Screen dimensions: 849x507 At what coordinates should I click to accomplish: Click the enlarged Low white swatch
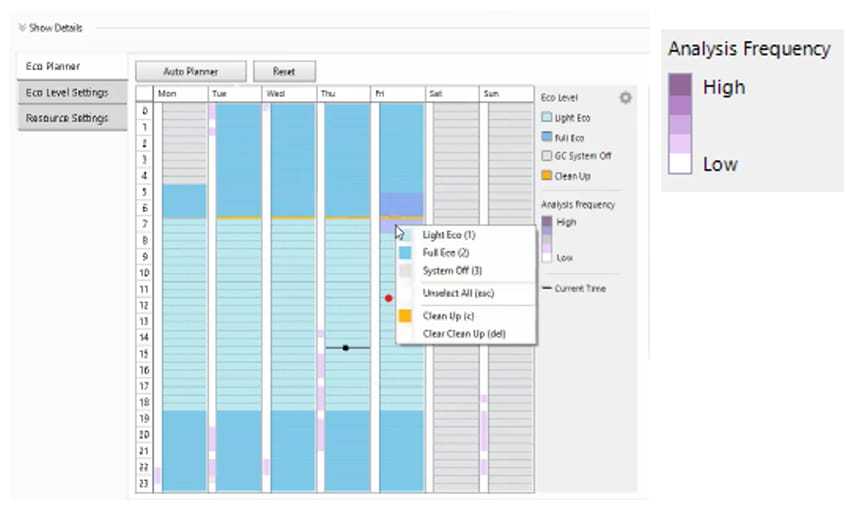pos(680,163)
